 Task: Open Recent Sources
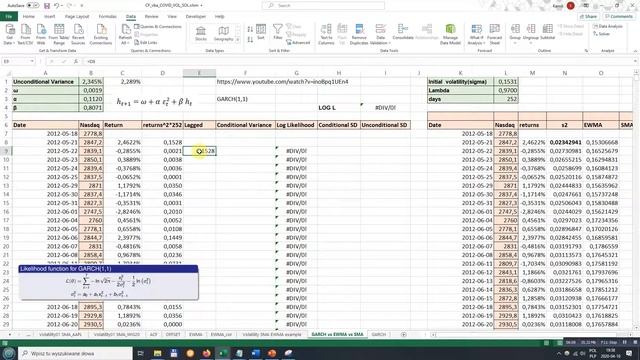(x=78, y=34)
